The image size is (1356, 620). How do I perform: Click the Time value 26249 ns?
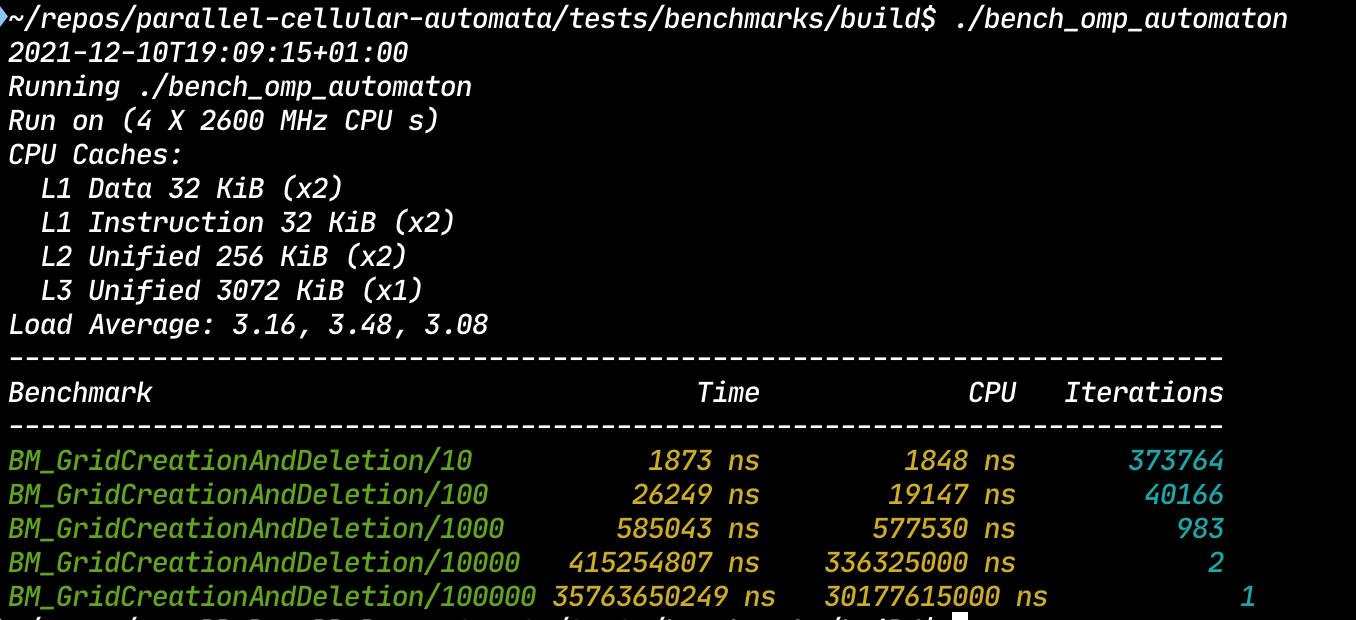[696, 495]
